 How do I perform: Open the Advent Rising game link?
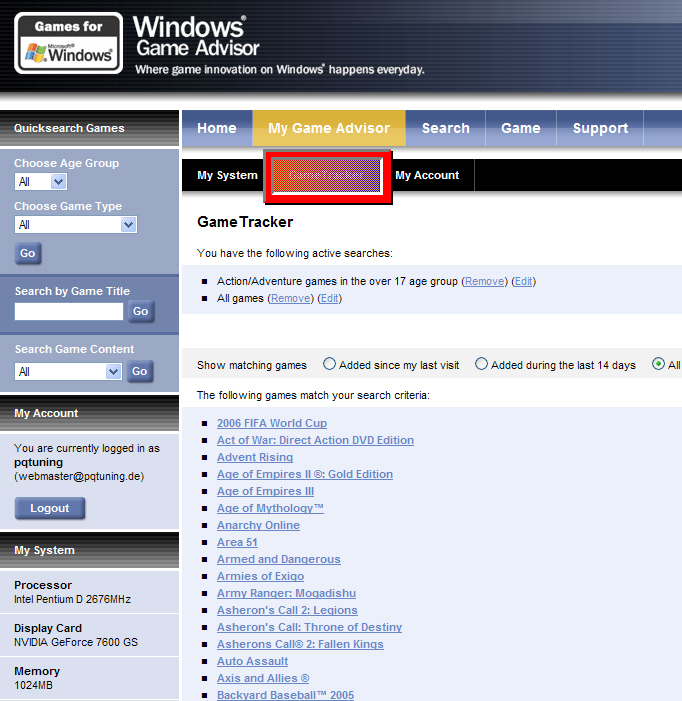pos(255,457)
